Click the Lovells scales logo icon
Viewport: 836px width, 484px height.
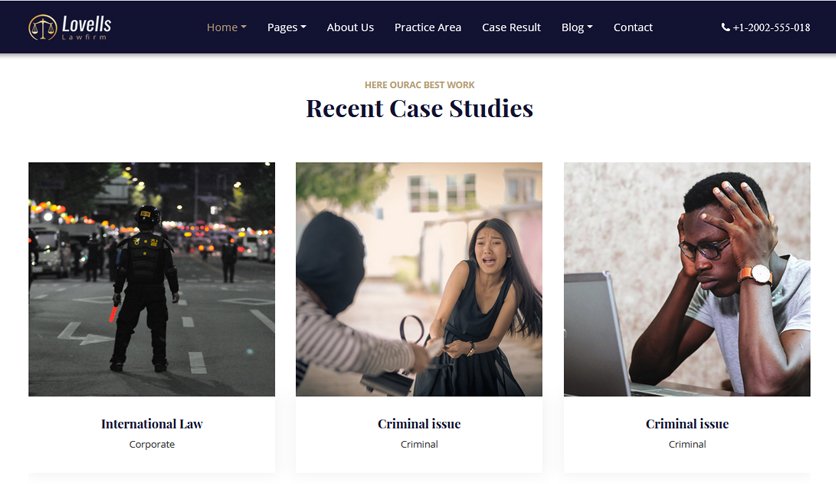pyautogui.click(x=43, y=27)
